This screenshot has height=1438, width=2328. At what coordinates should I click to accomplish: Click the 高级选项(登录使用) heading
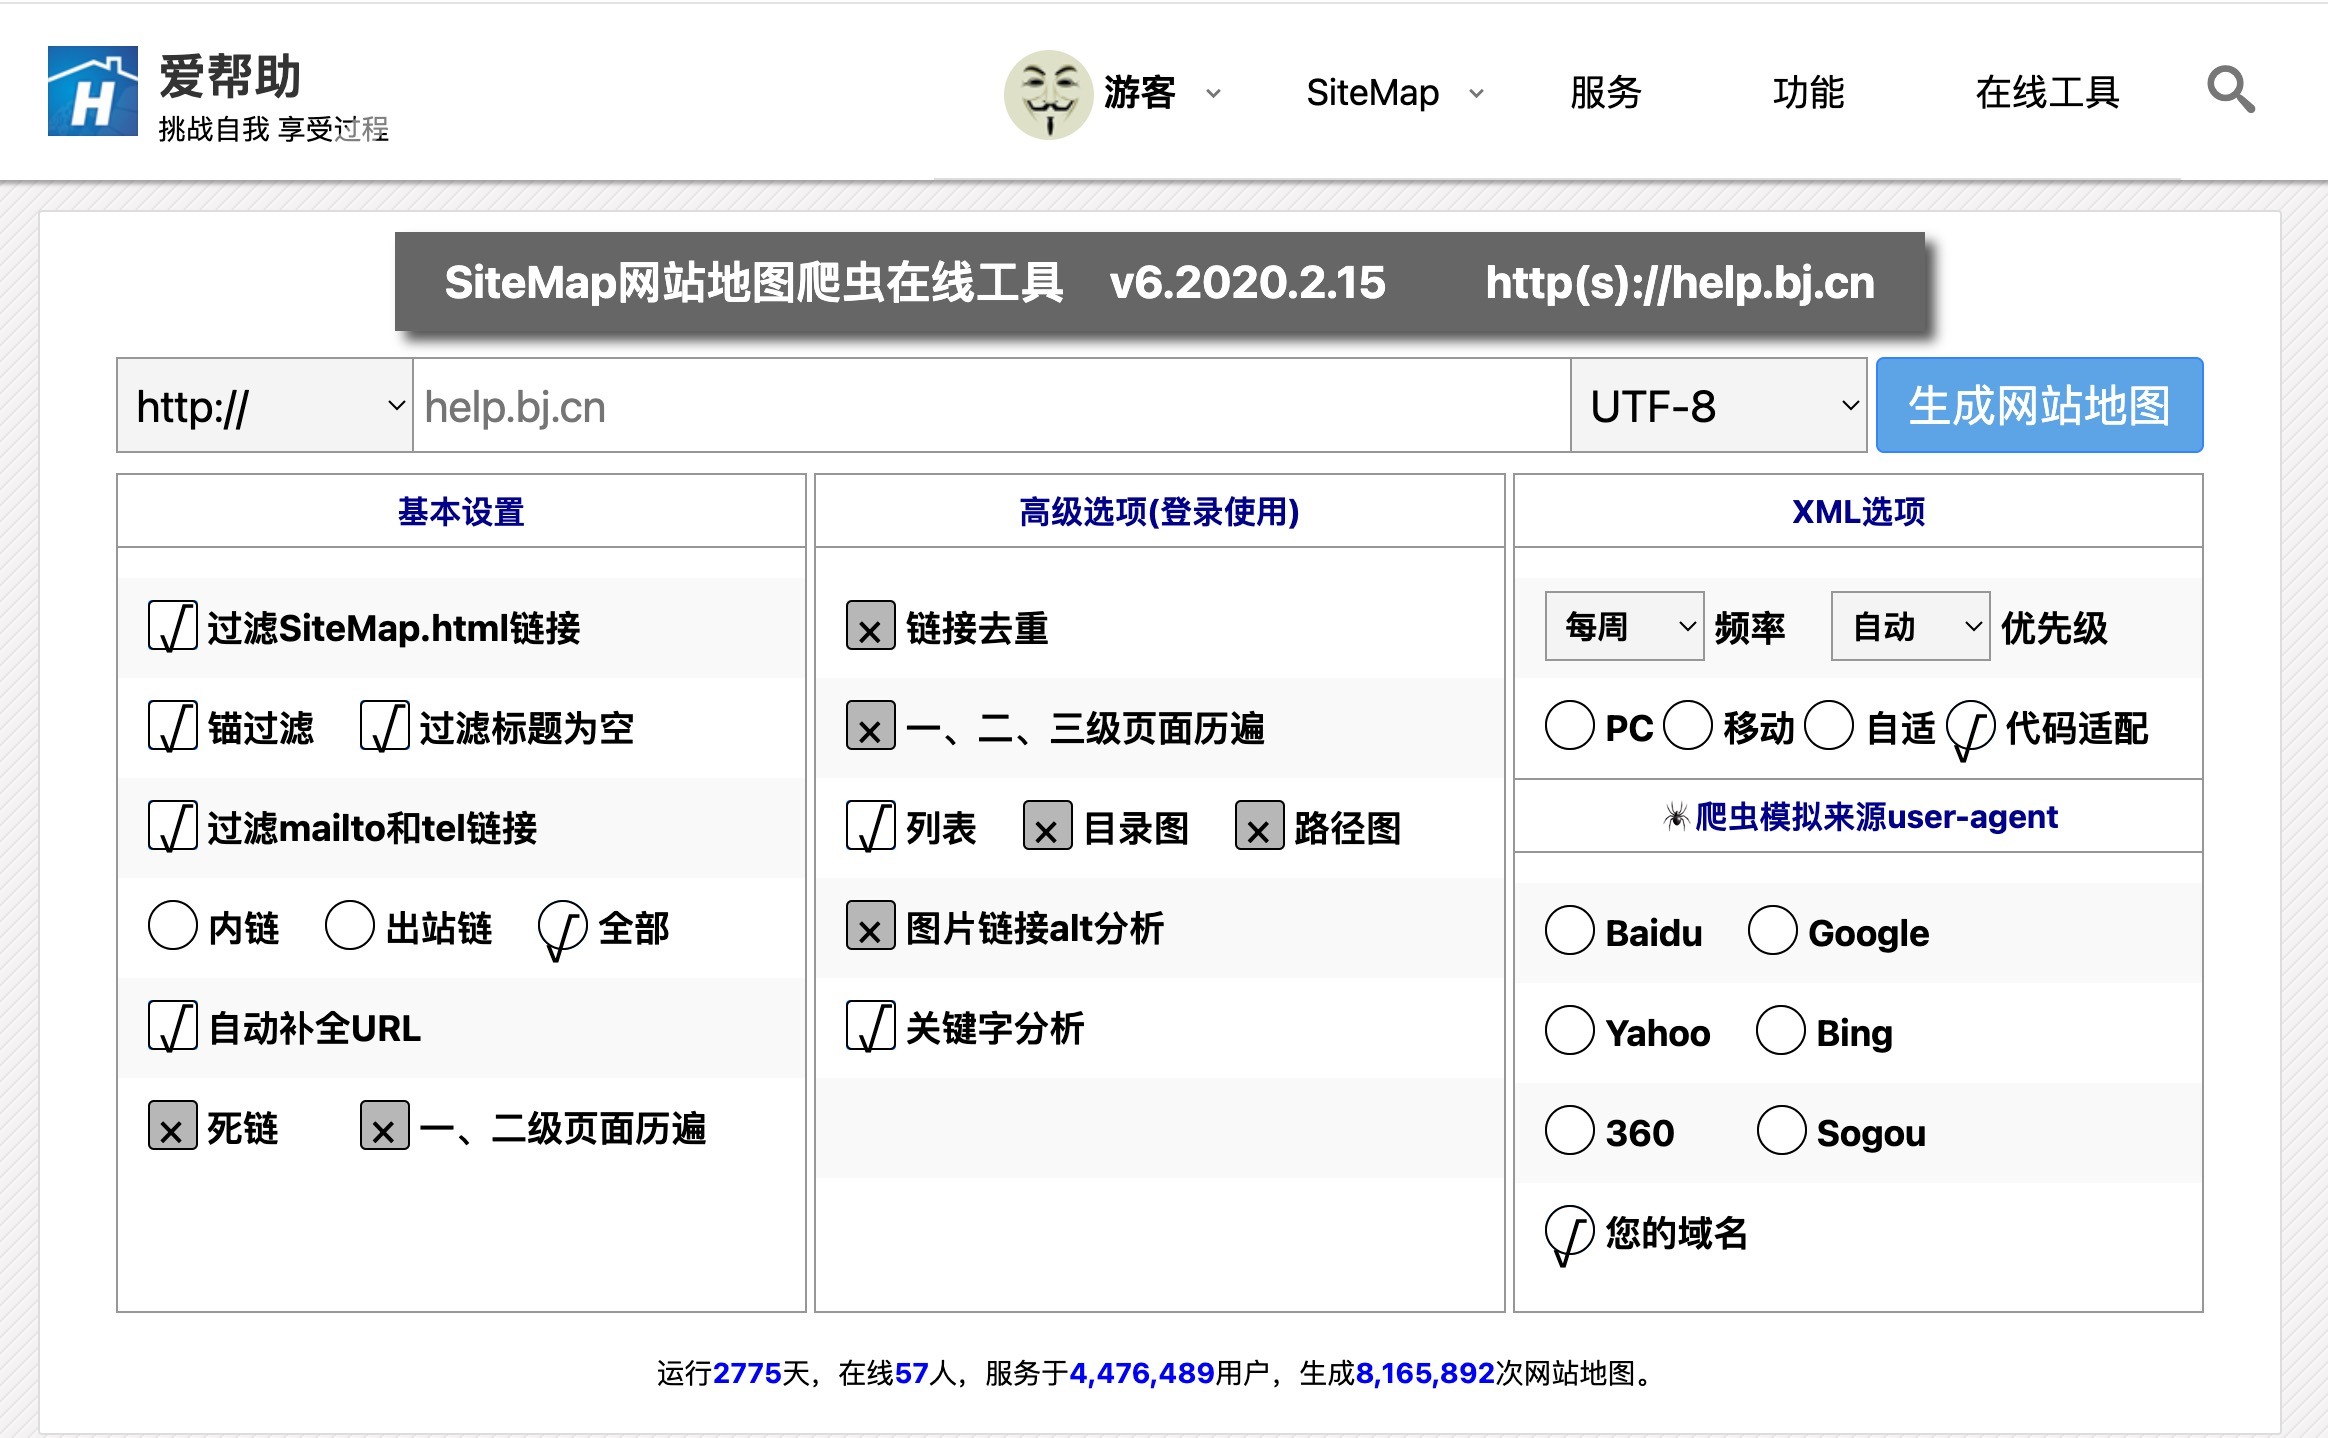pyautogui.click(x=1159, y=512)
